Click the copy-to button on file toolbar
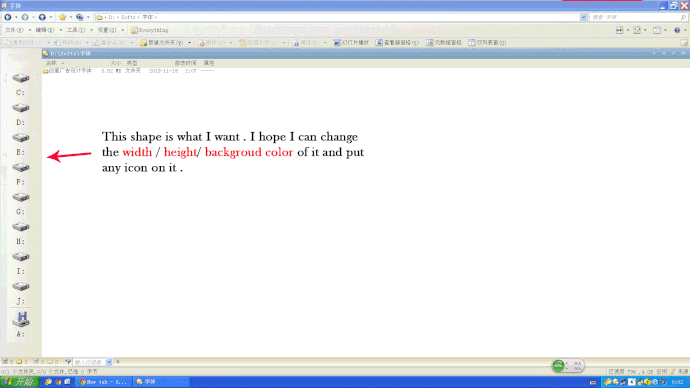 [24, 43]
